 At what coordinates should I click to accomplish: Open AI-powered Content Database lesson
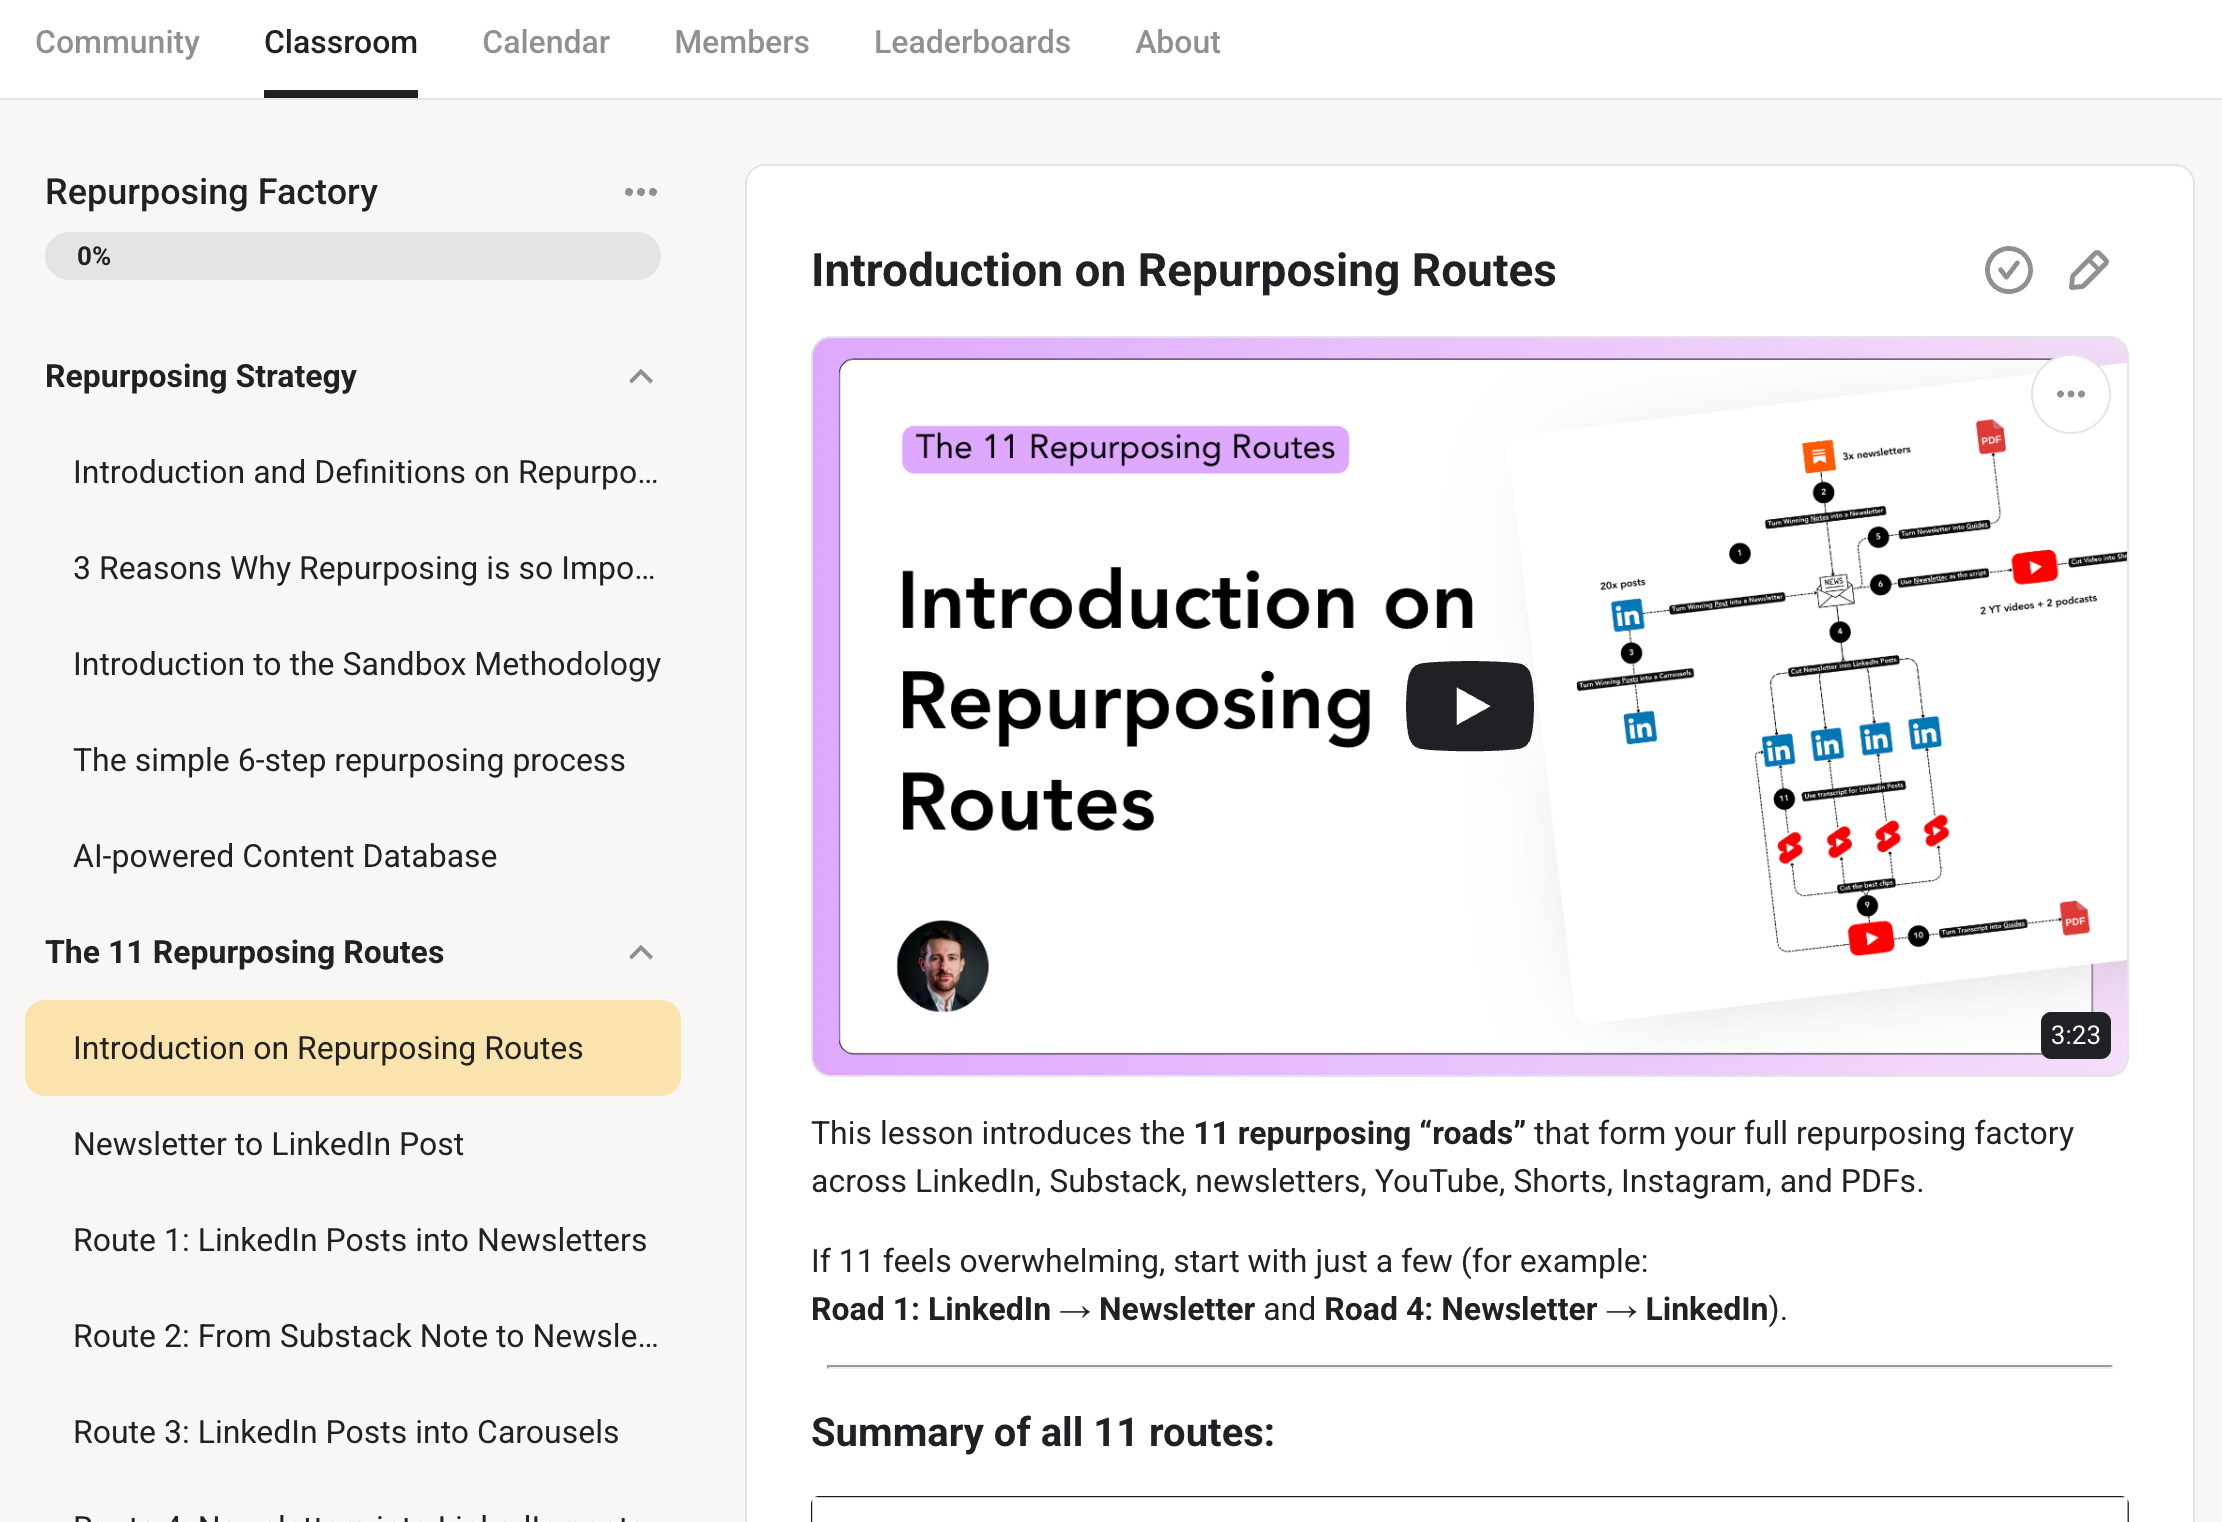click(285, 856)
